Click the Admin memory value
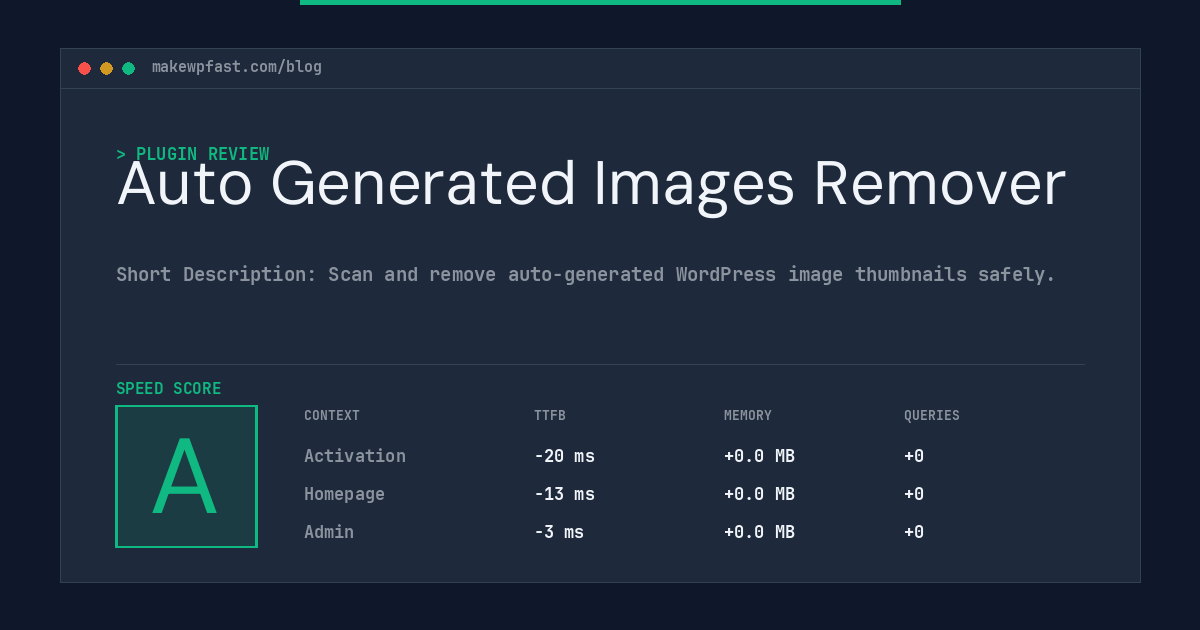Screen dimensions: 1200x630 759,532
